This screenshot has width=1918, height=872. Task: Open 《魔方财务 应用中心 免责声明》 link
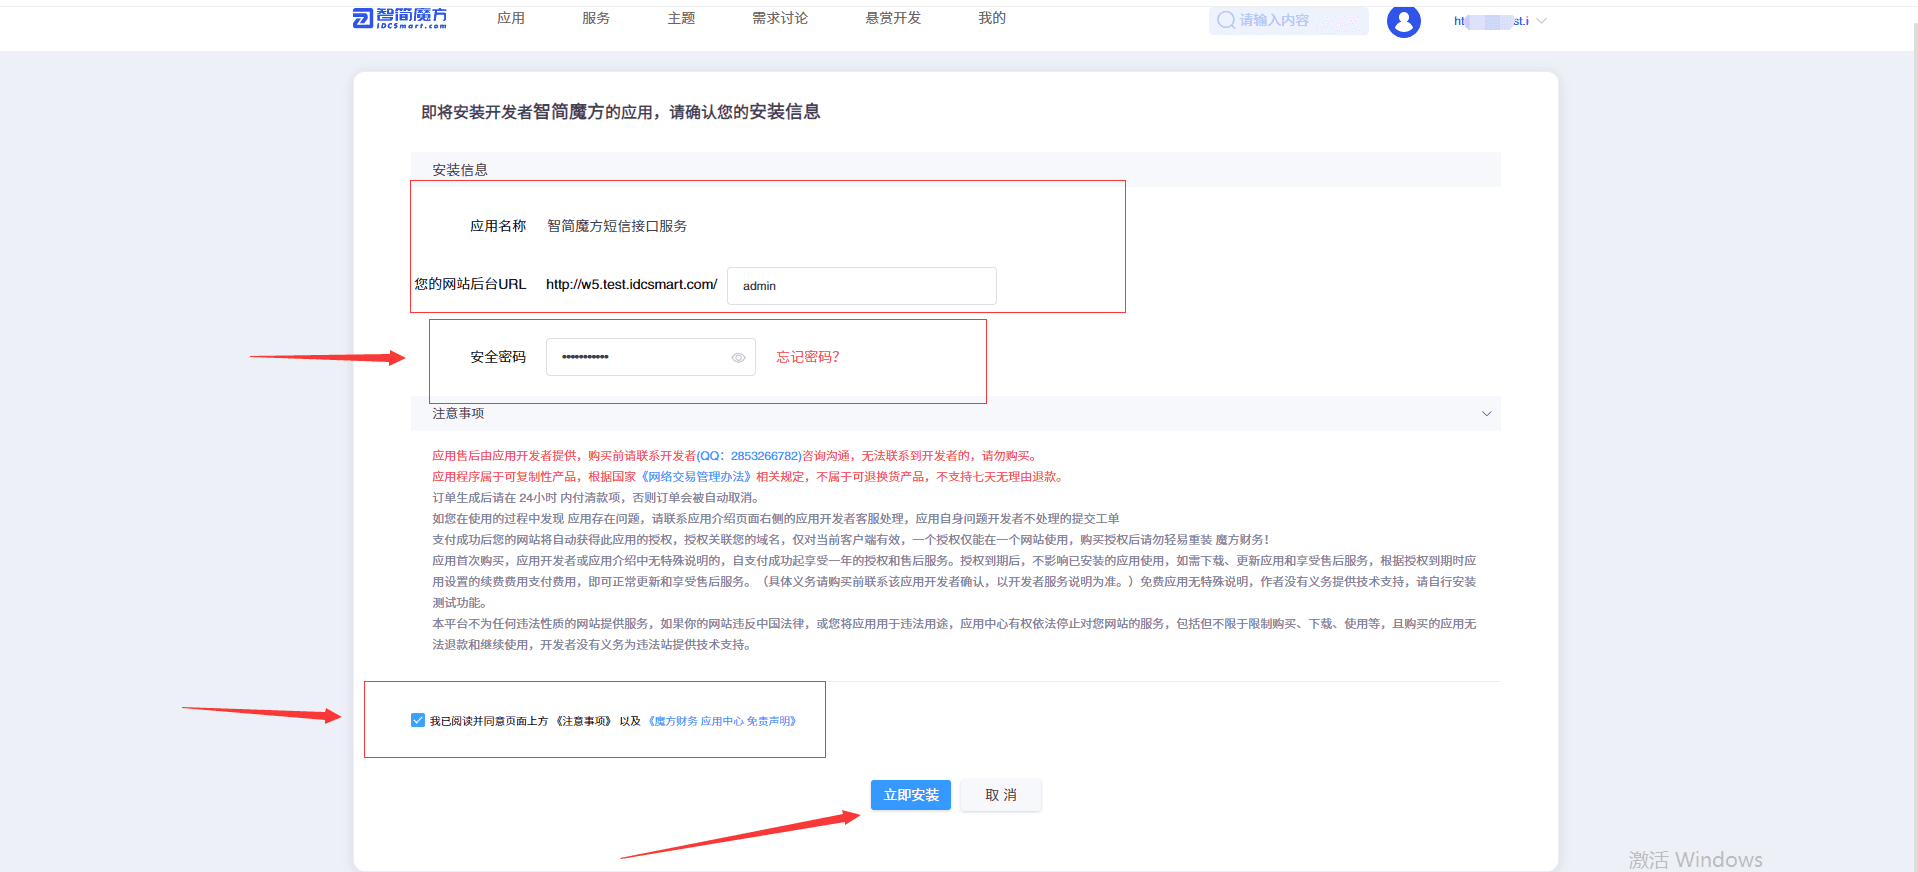point(723,721)
